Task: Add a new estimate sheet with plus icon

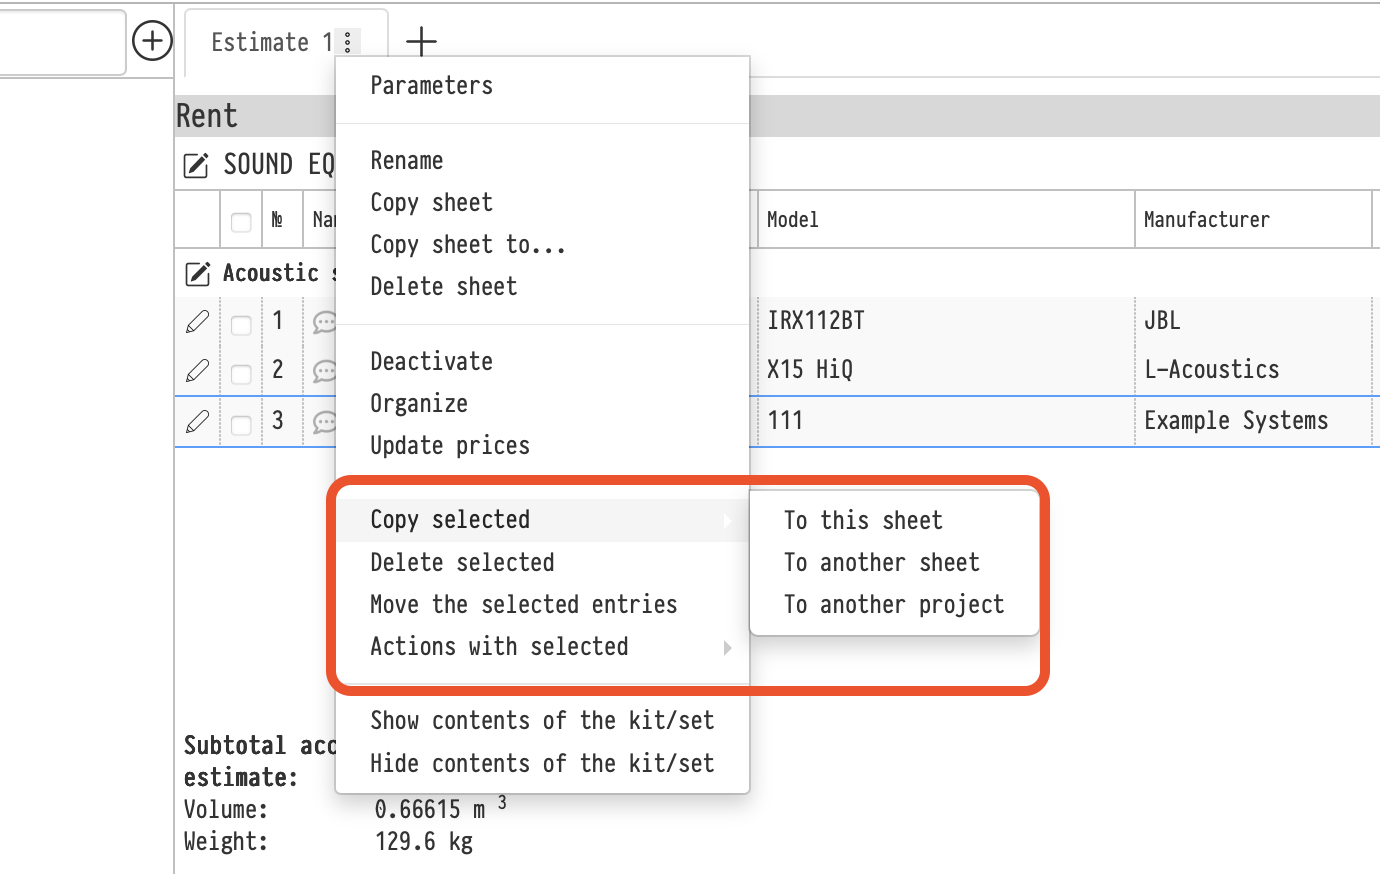Action: point(421,41)
